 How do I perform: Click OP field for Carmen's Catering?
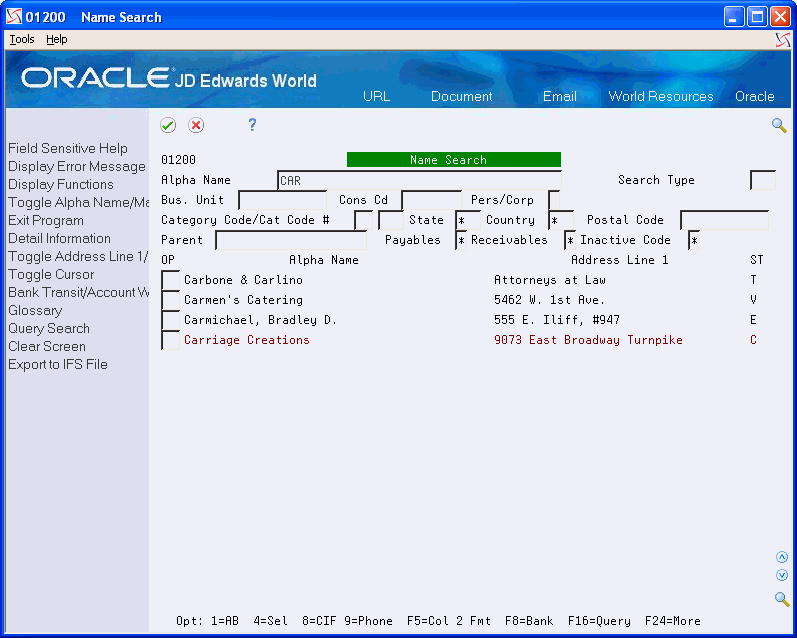(x=170, y=300)
